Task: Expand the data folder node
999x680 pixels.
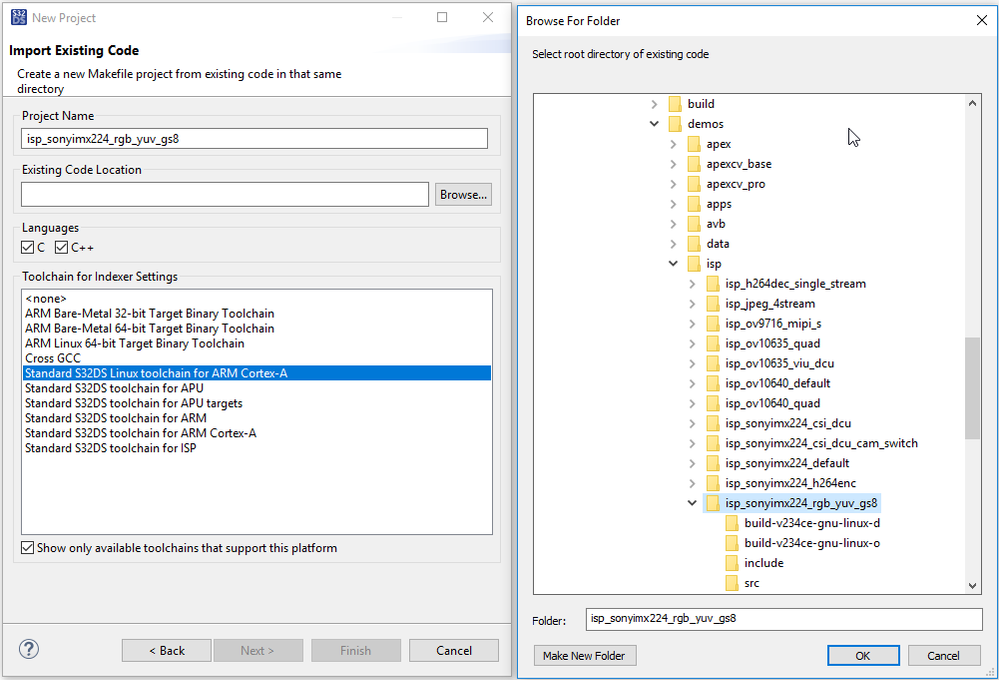Action: (x=673, y=243)
